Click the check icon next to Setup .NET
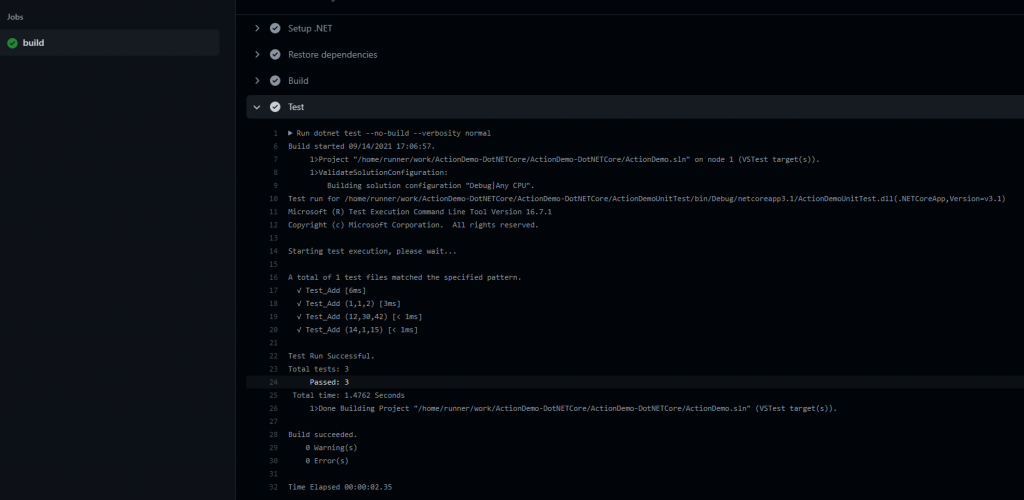The height and width of the screenshot is (500, 1024). point(275,28)
